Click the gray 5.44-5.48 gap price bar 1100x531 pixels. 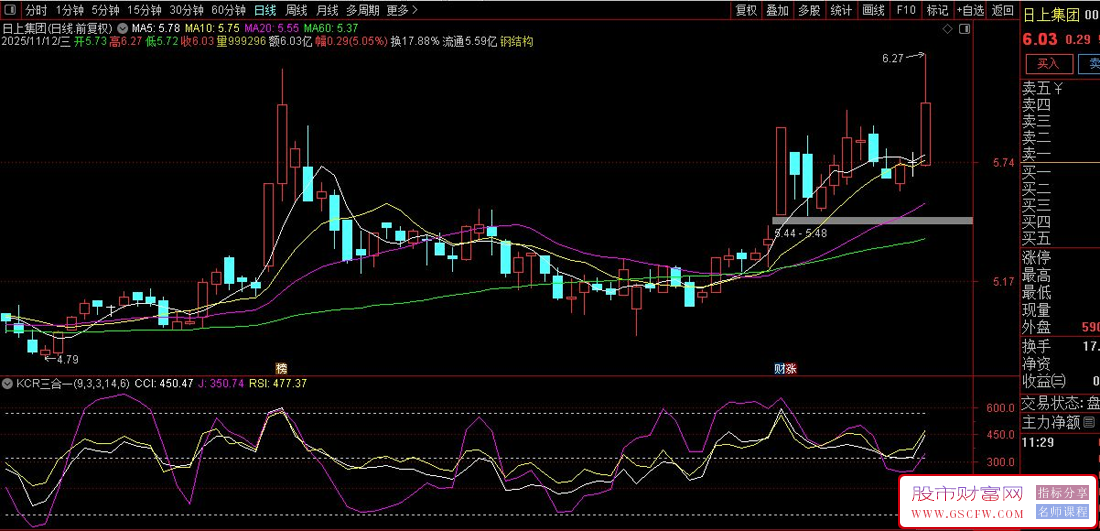pyautogui.click(x=871, y=220)
